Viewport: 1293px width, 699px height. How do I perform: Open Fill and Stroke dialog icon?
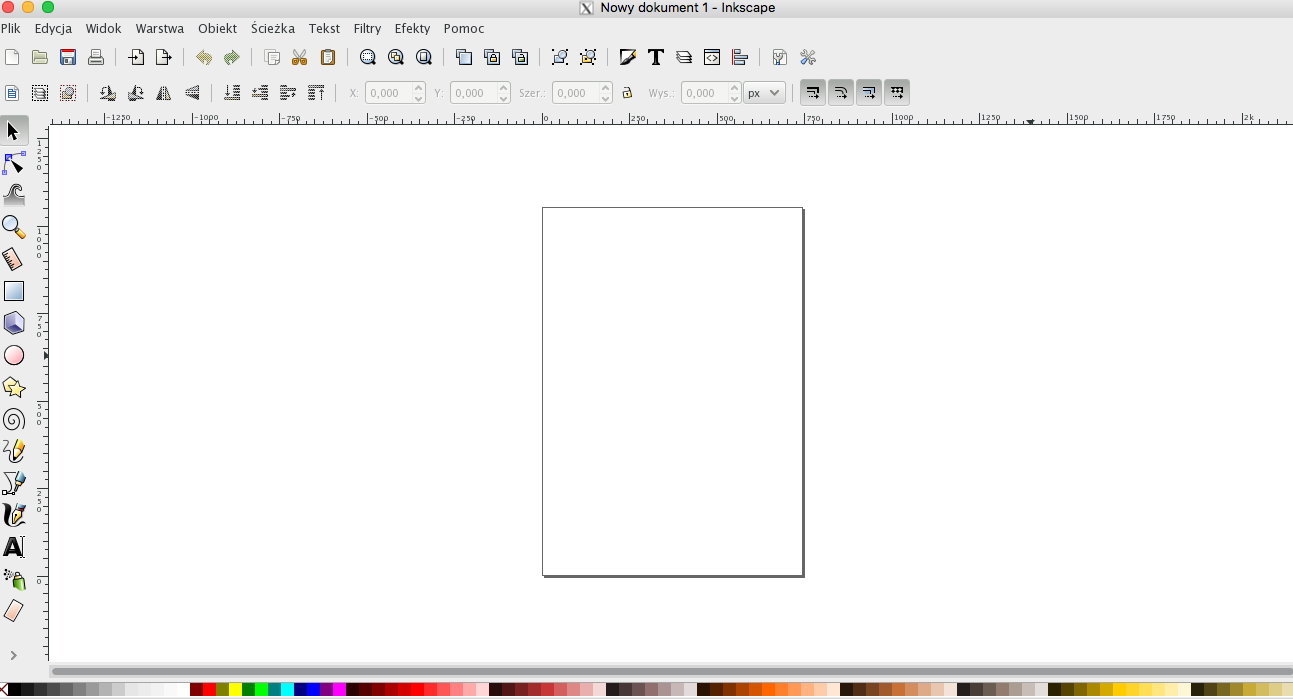point(628,57)
